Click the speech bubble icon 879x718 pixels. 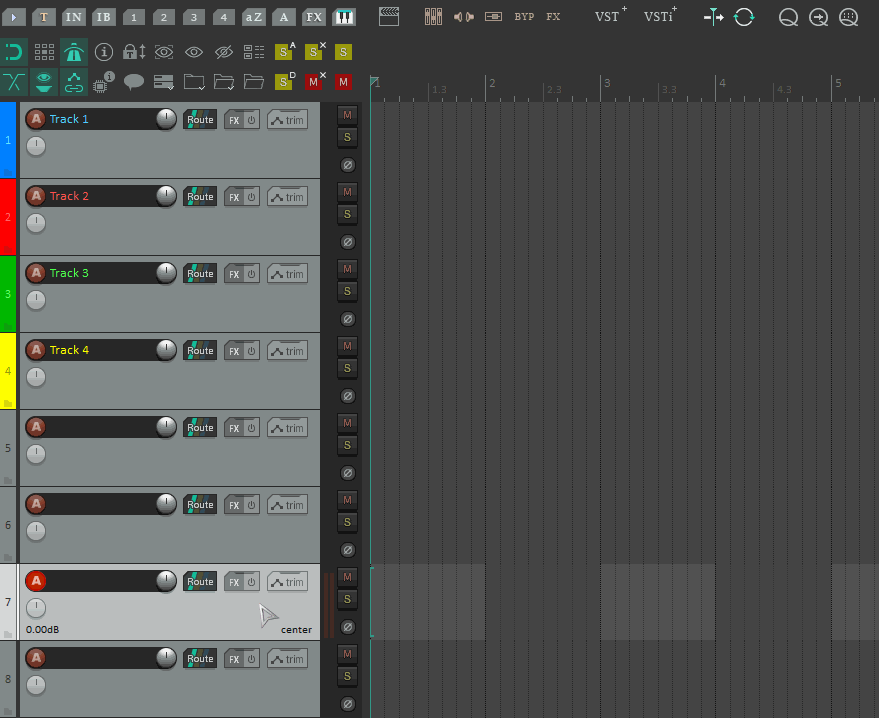133,82
